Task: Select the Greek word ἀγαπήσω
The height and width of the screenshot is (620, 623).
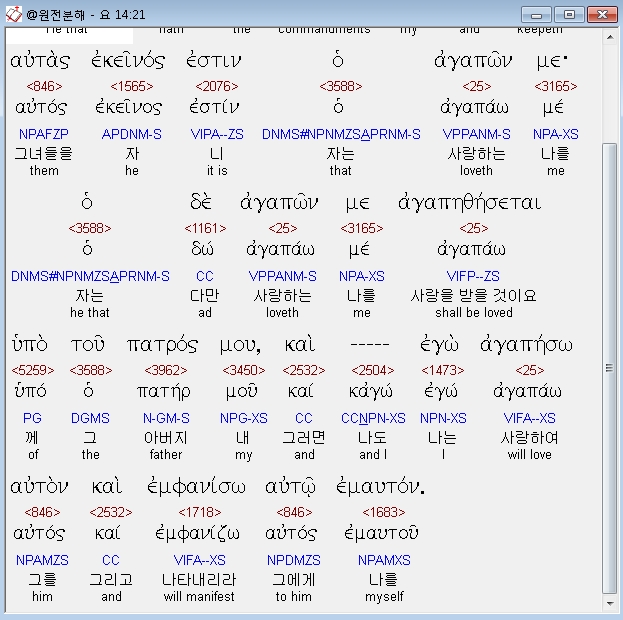Action: [526, 345]
